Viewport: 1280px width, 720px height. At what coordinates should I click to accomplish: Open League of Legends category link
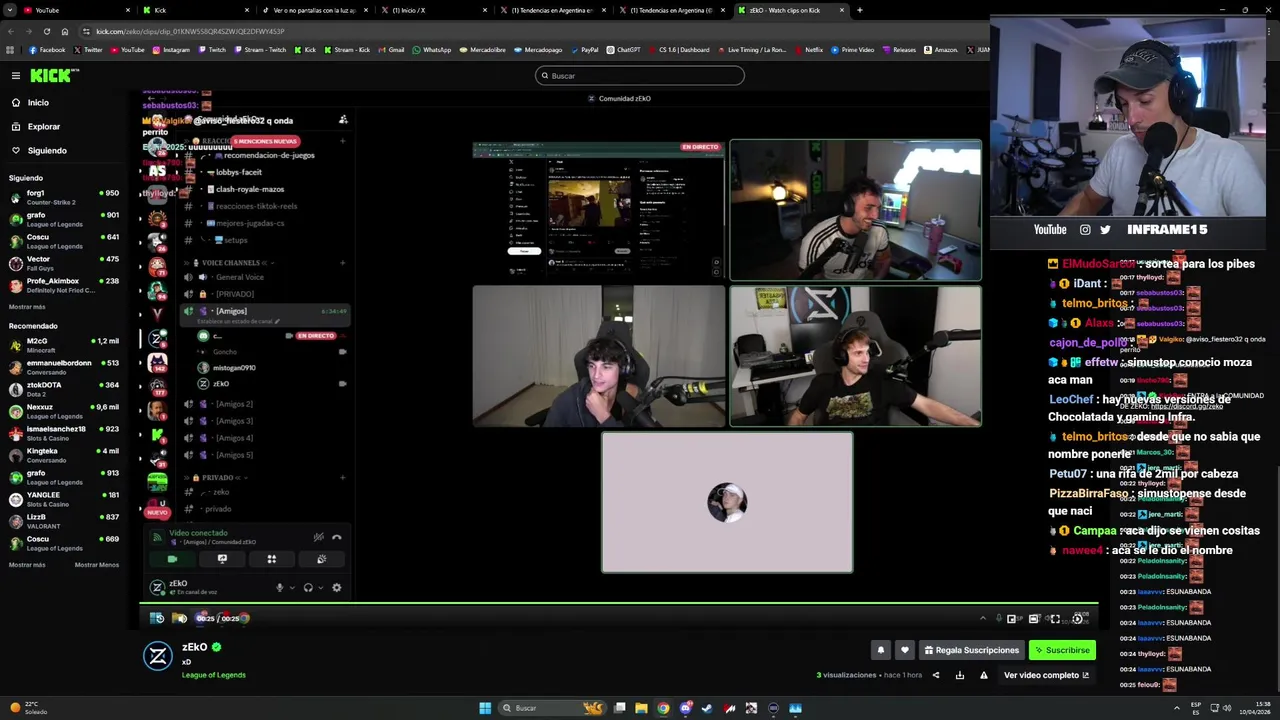tap(213, 675)
